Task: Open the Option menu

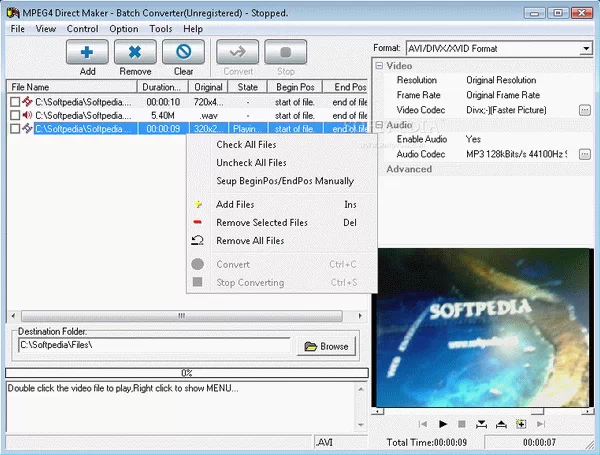Action: click(124, 29)
